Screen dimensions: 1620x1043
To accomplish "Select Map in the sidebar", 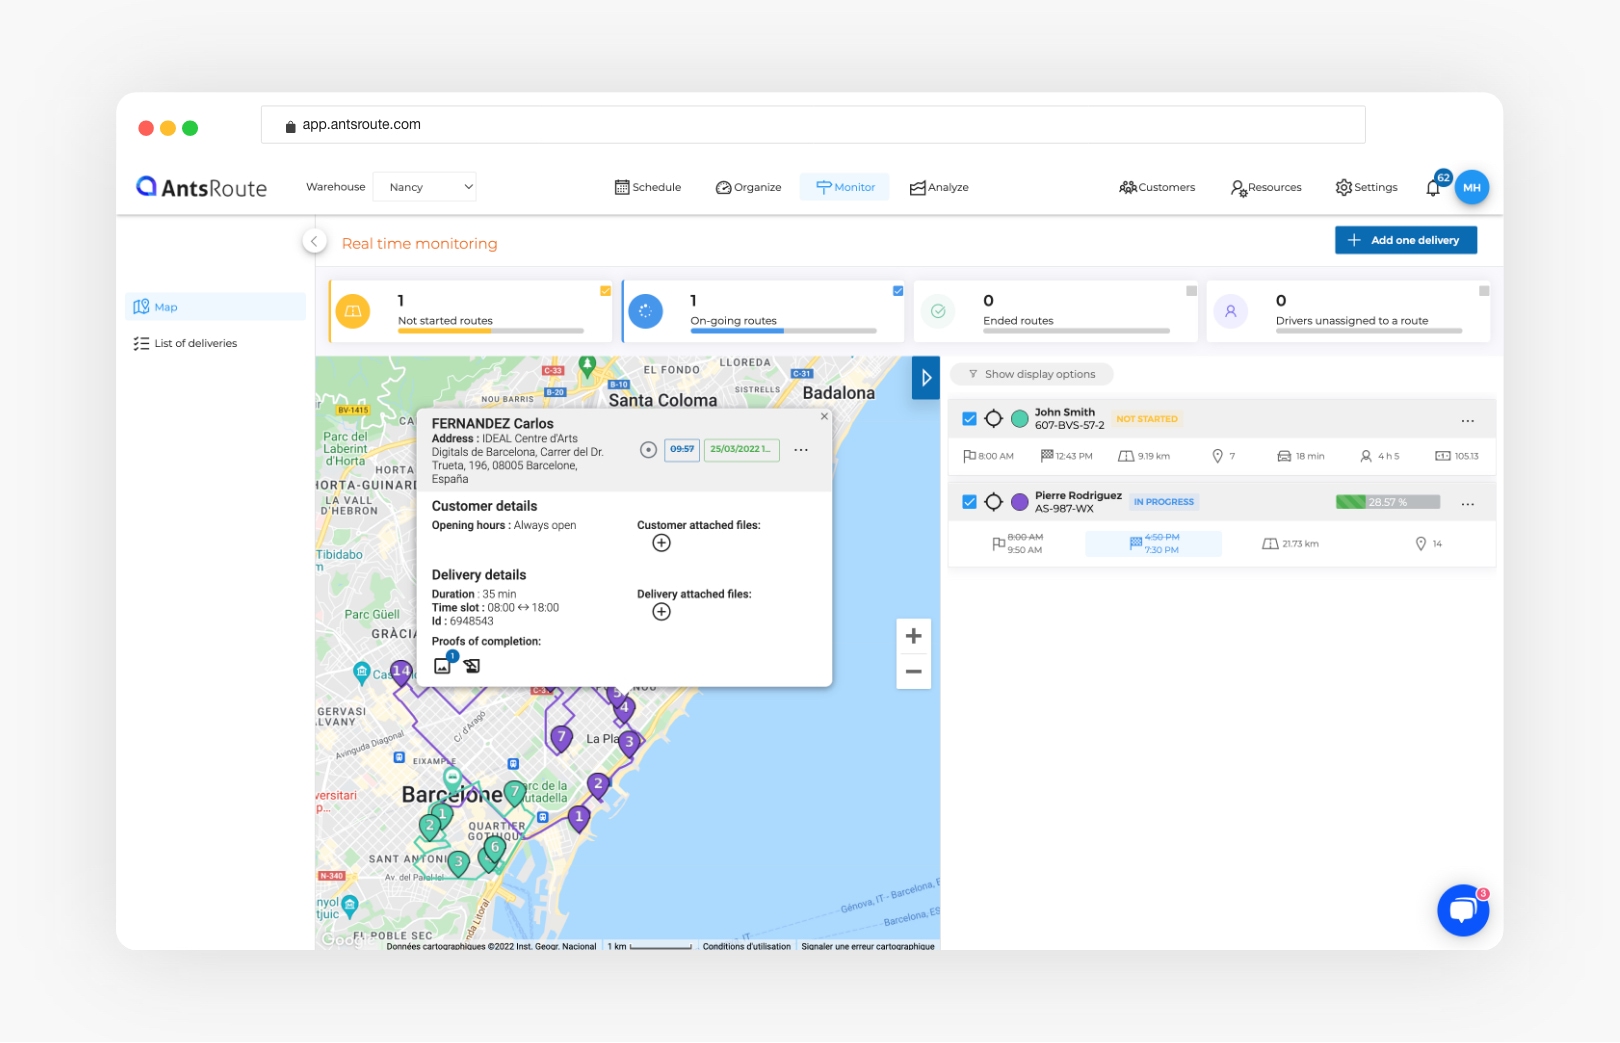I will pos(215,307).
